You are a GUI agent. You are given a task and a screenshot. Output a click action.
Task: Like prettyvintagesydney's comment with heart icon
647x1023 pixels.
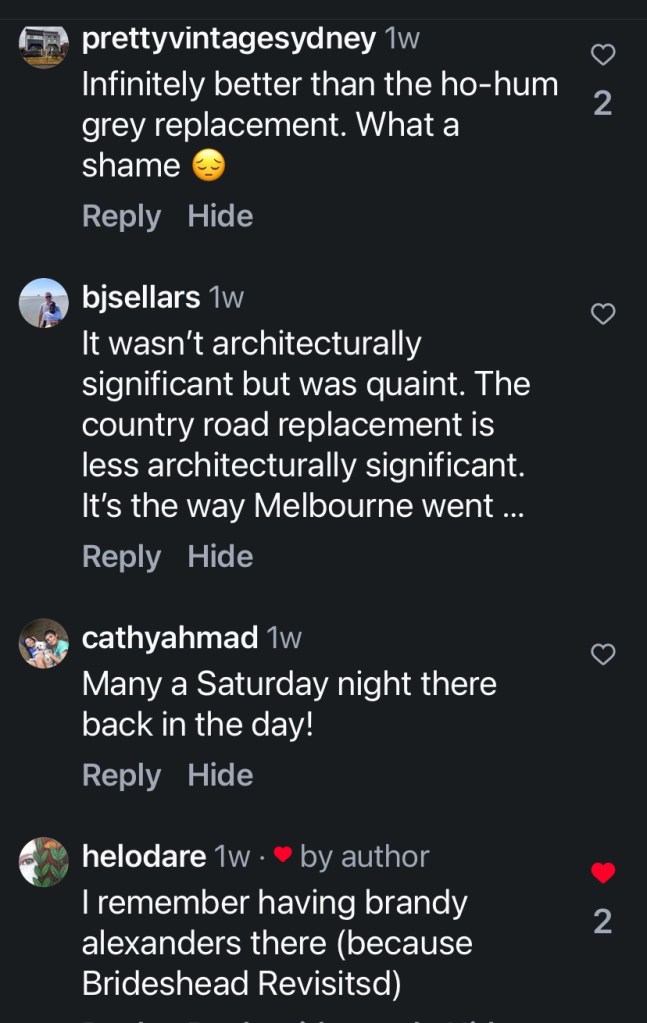pyautogui.click(x=602, y=56)
